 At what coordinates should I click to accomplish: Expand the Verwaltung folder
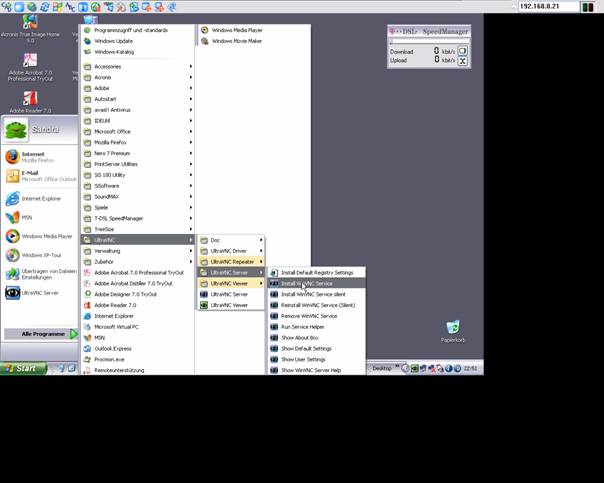[138, 251]
